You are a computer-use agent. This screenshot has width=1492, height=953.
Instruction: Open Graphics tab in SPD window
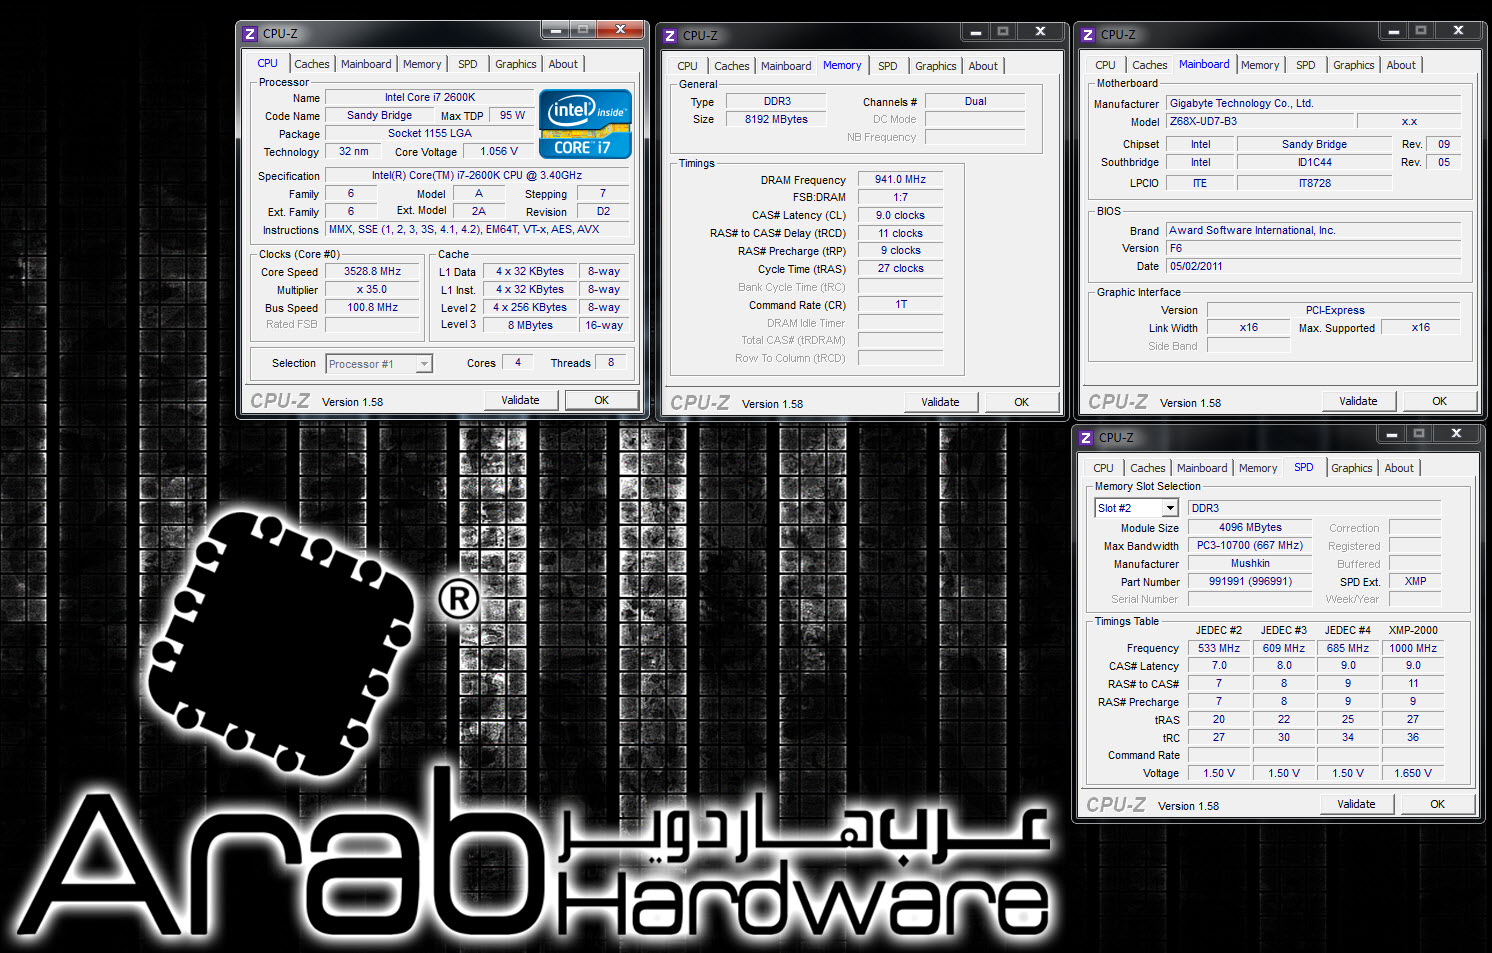click(x=1352, y=468)
